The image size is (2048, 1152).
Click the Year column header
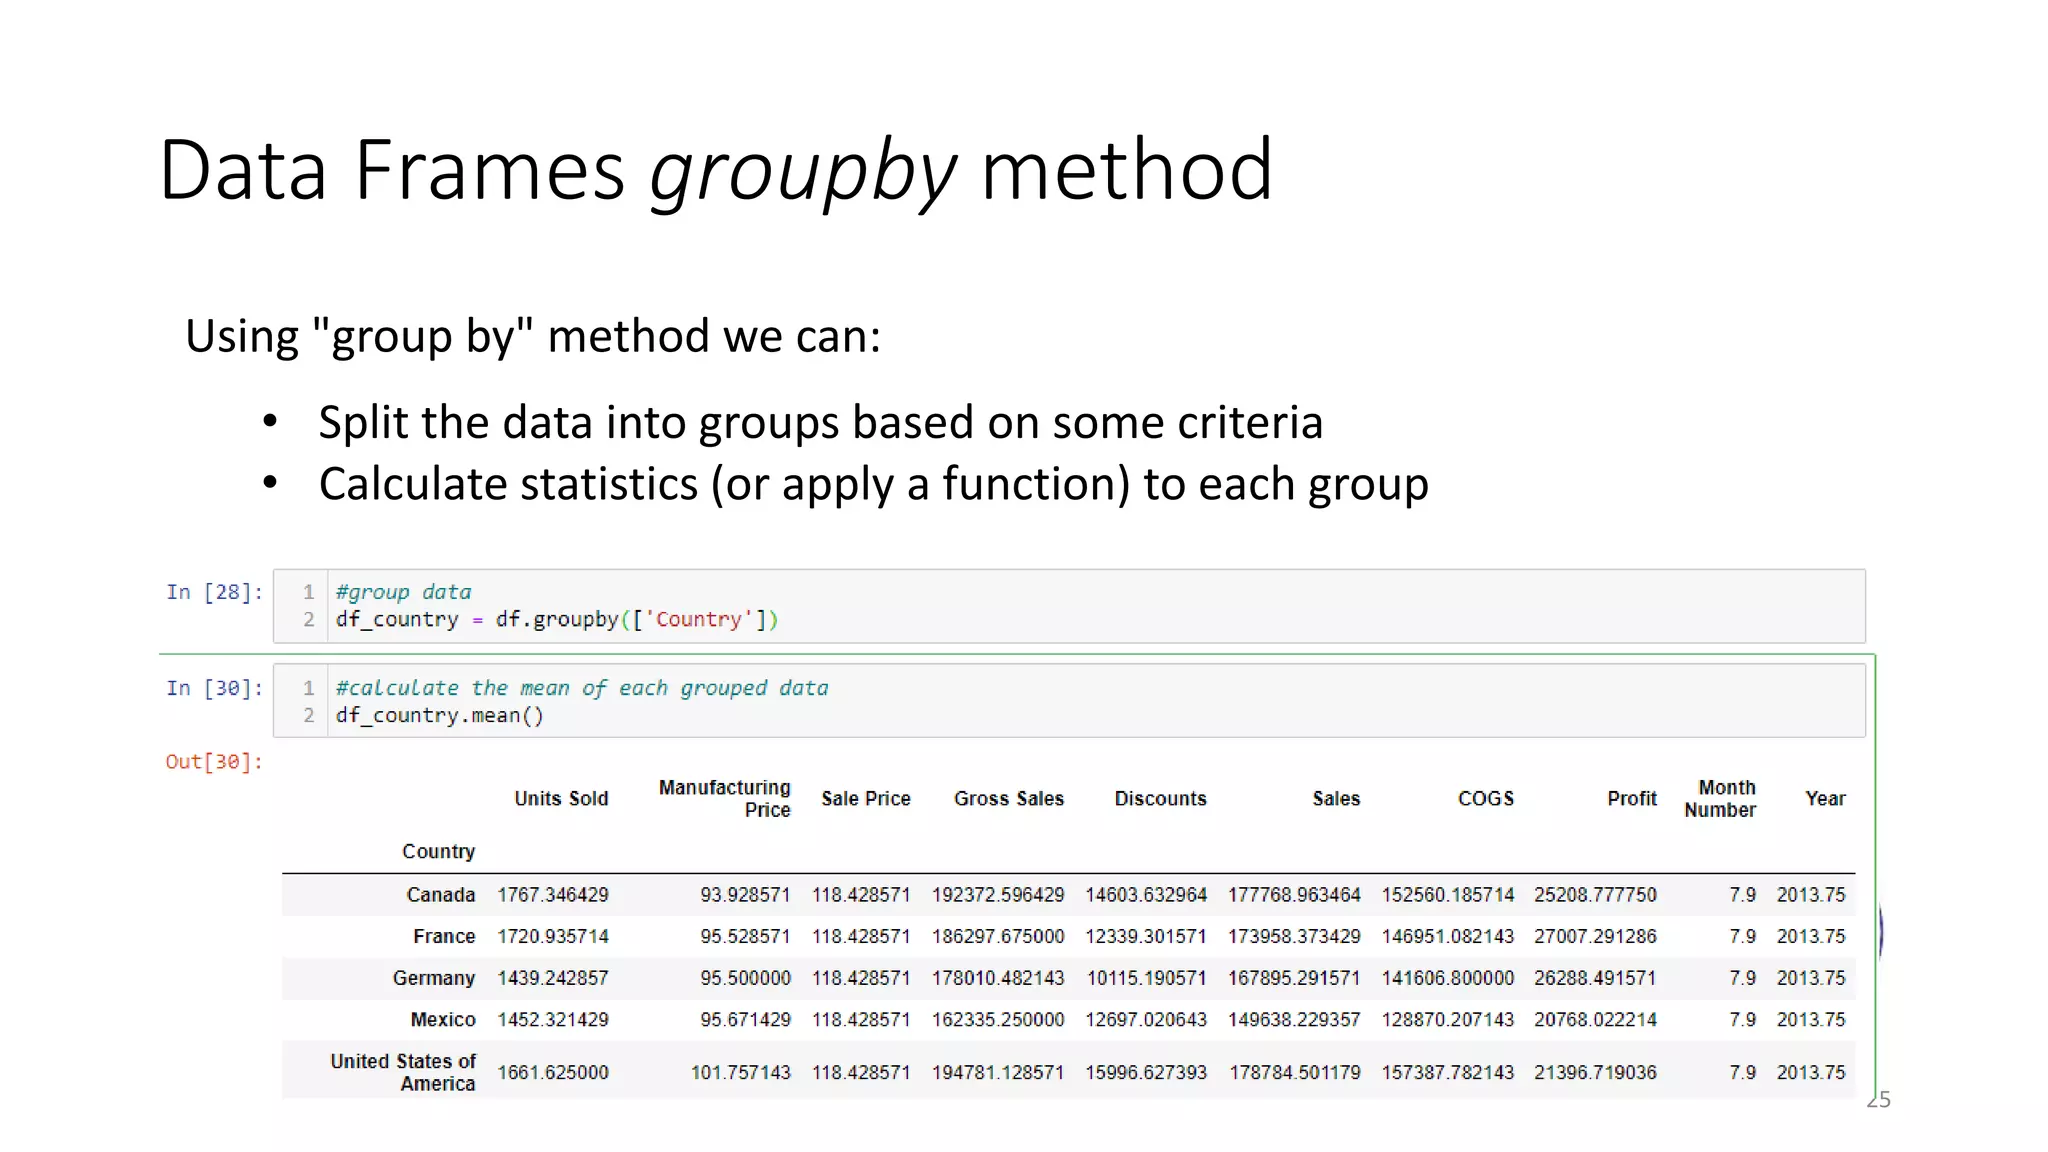click(x=1825, y=799)
